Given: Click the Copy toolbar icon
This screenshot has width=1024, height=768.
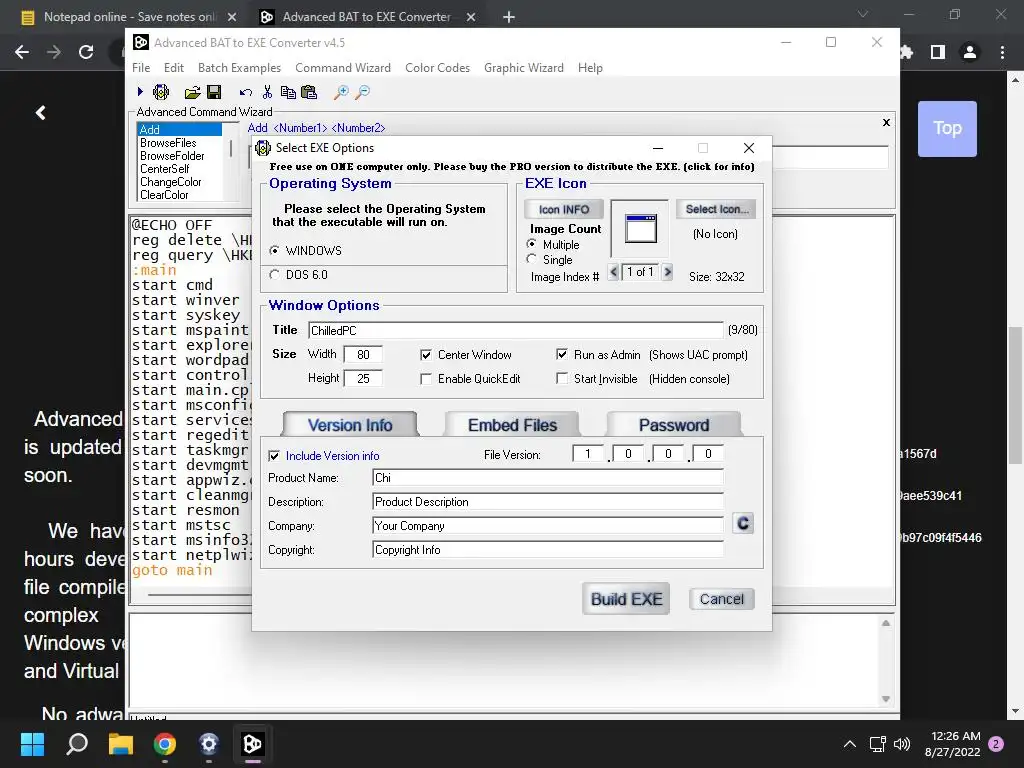Looking at the screenshot, I should [288, 92].
